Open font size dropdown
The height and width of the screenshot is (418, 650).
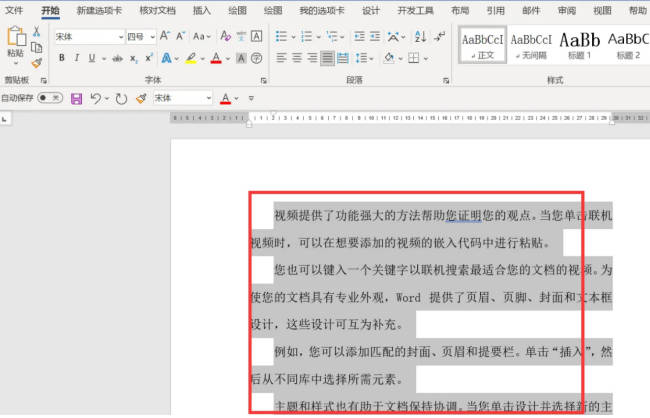point(152,37)
